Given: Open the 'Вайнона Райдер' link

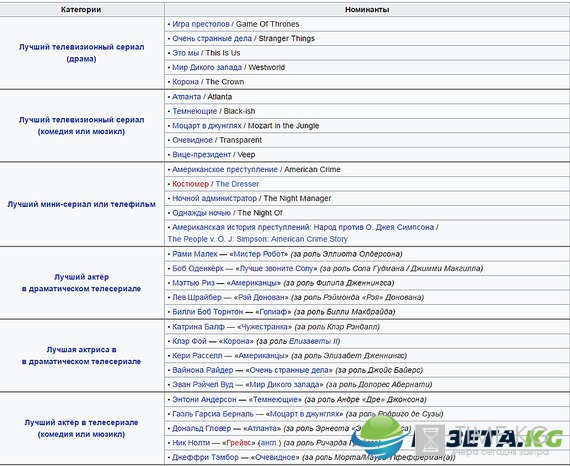Looking at the screenshot, I should (202, 370).
